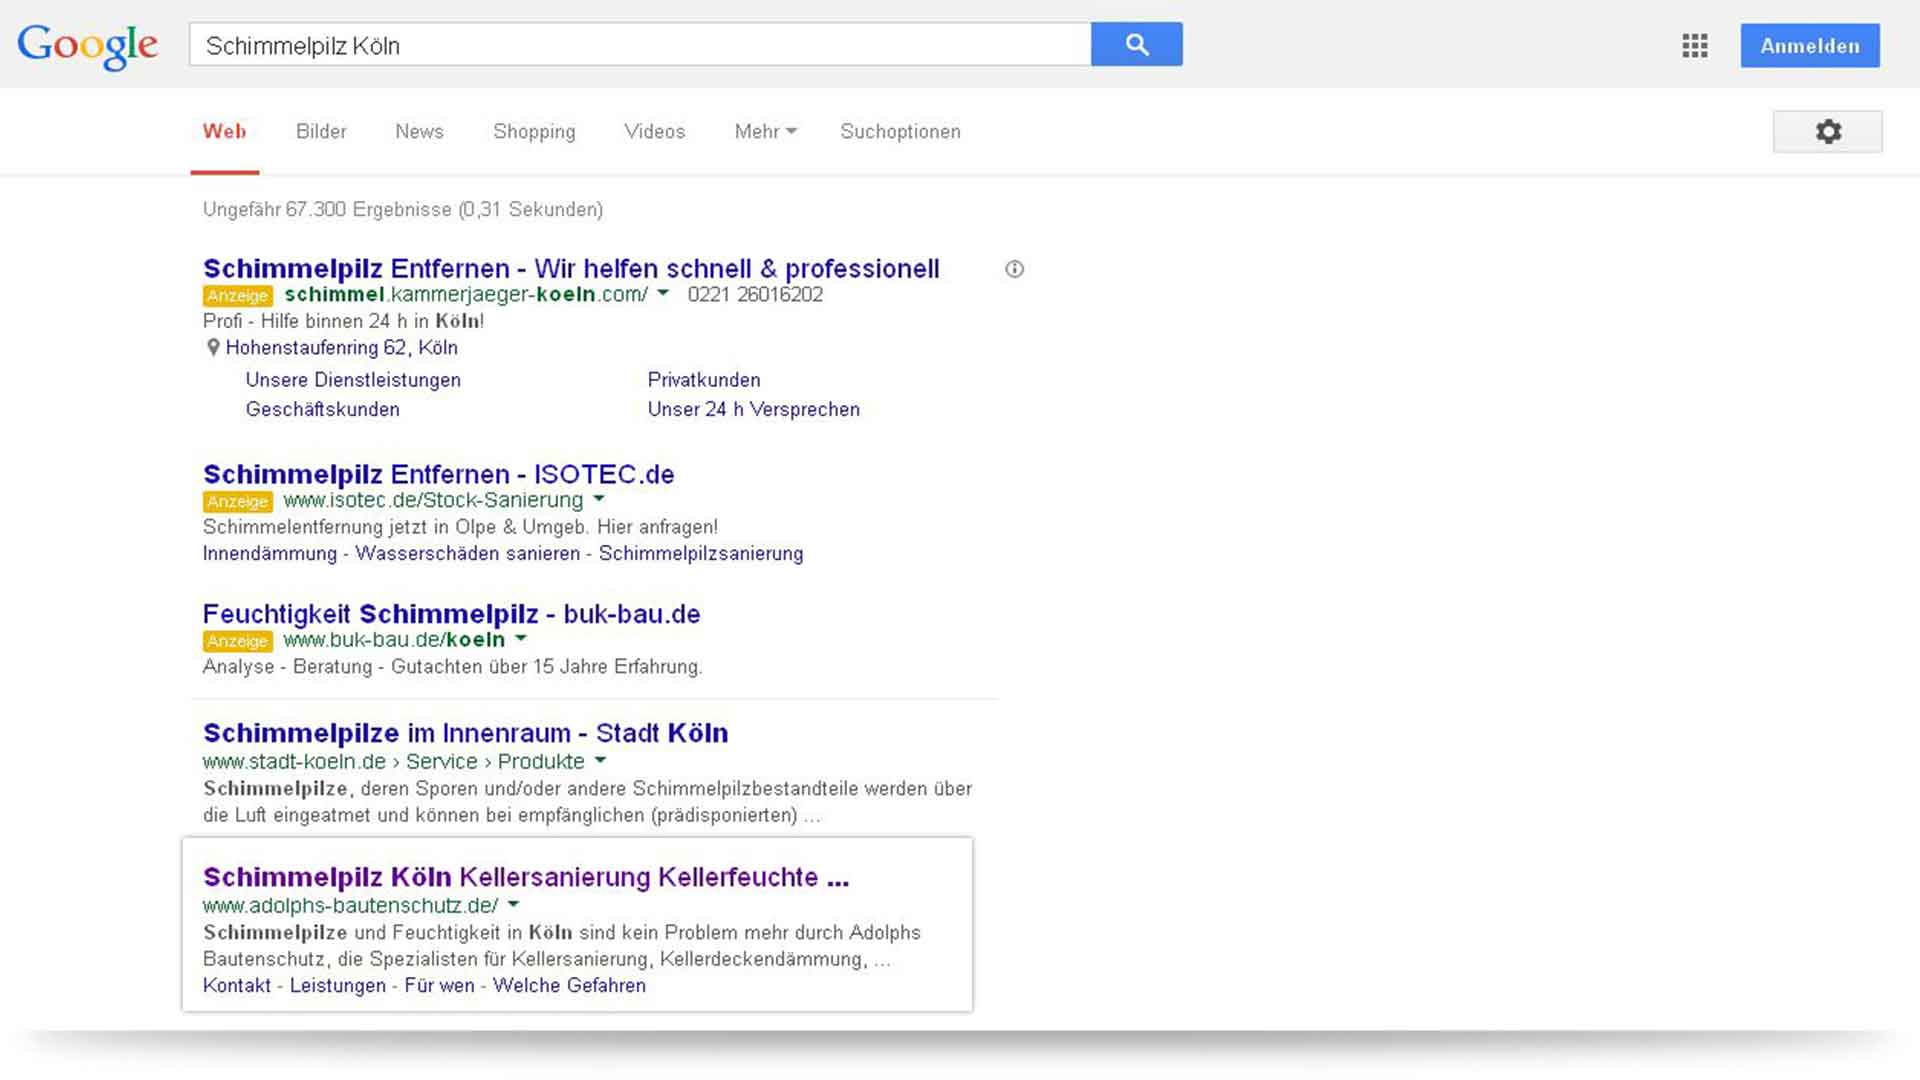Viewport: 1920px width, 1080px height.
Task: Open the stadt-koeln.de URL dropdown arrow
Action: 600,760
